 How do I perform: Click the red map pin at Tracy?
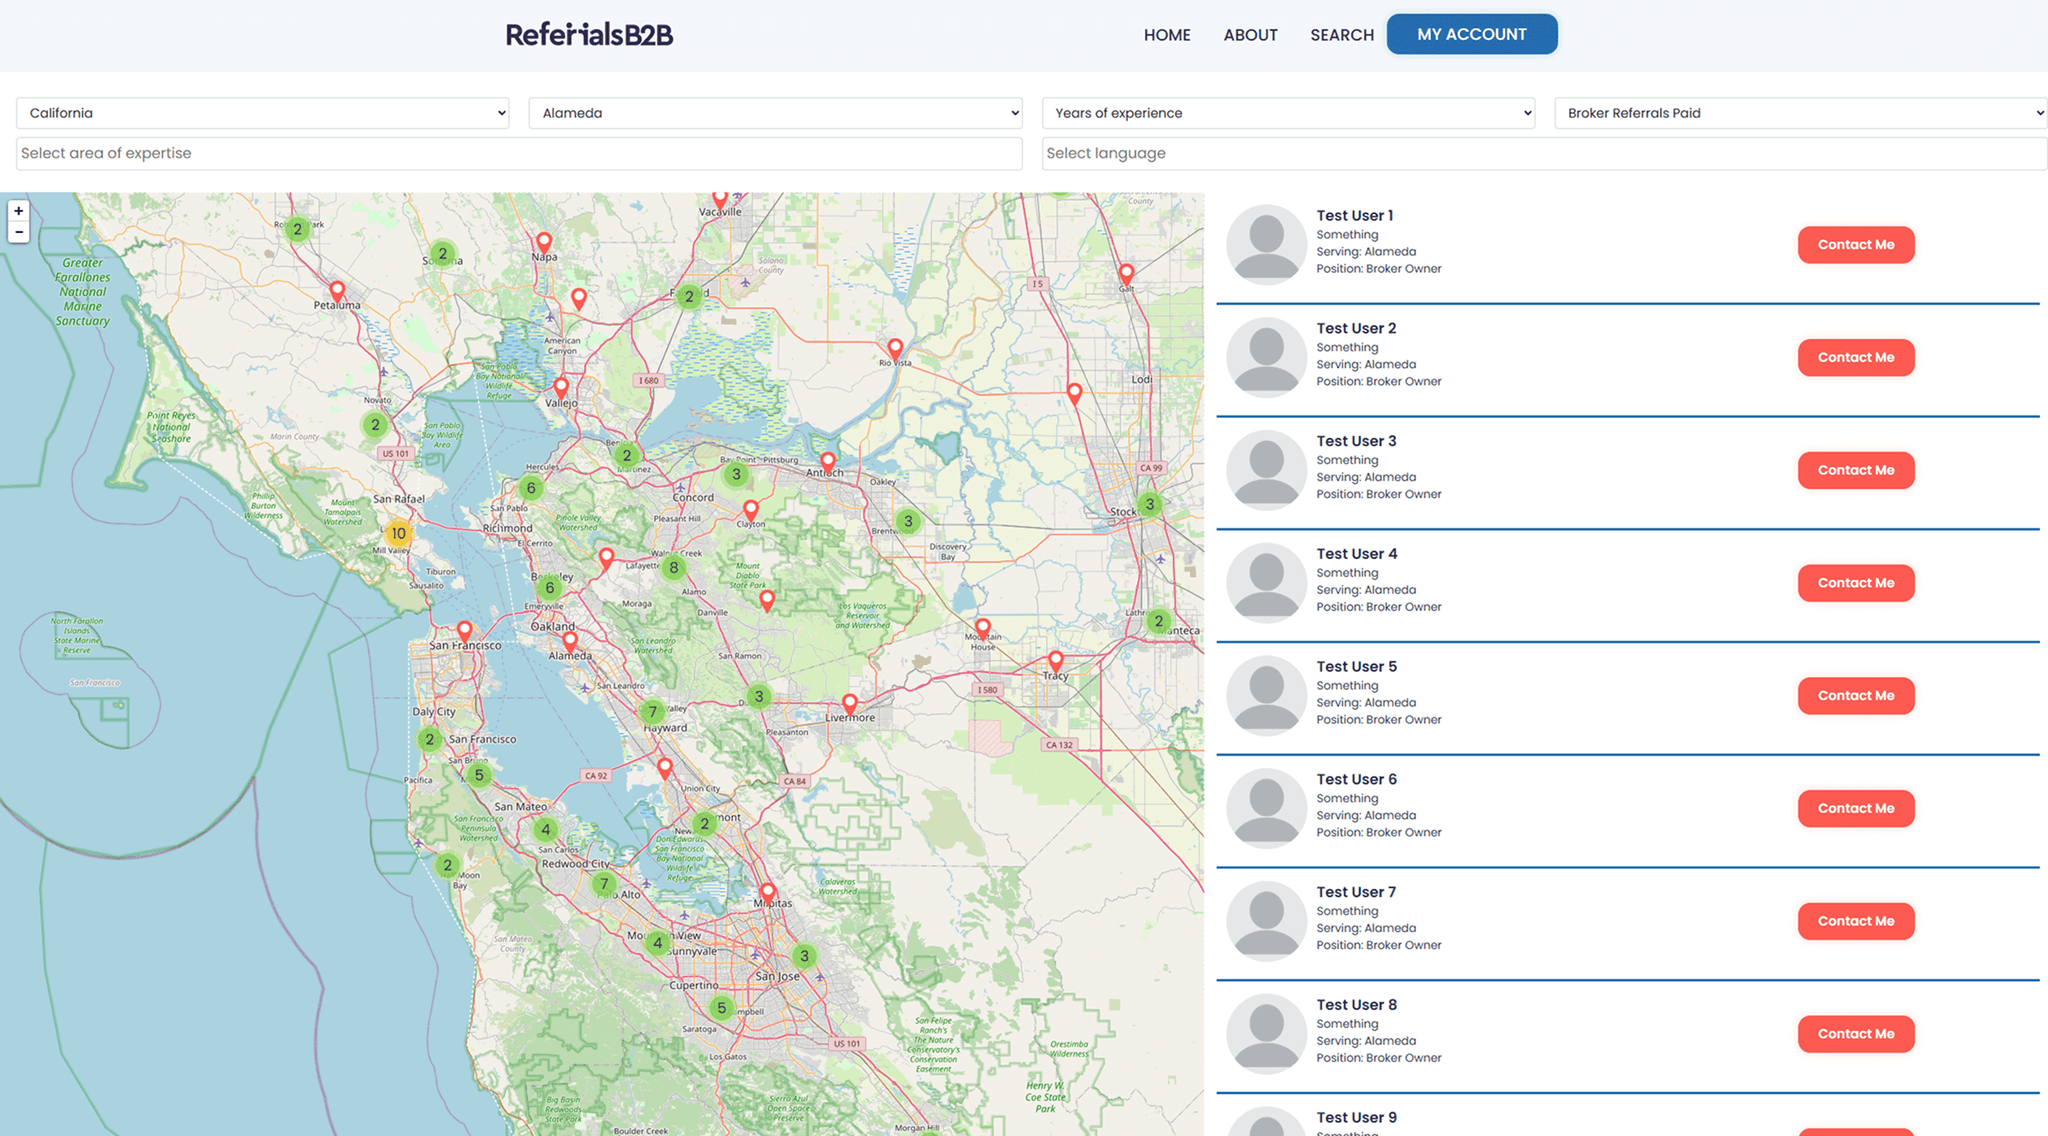(1055, 660)
